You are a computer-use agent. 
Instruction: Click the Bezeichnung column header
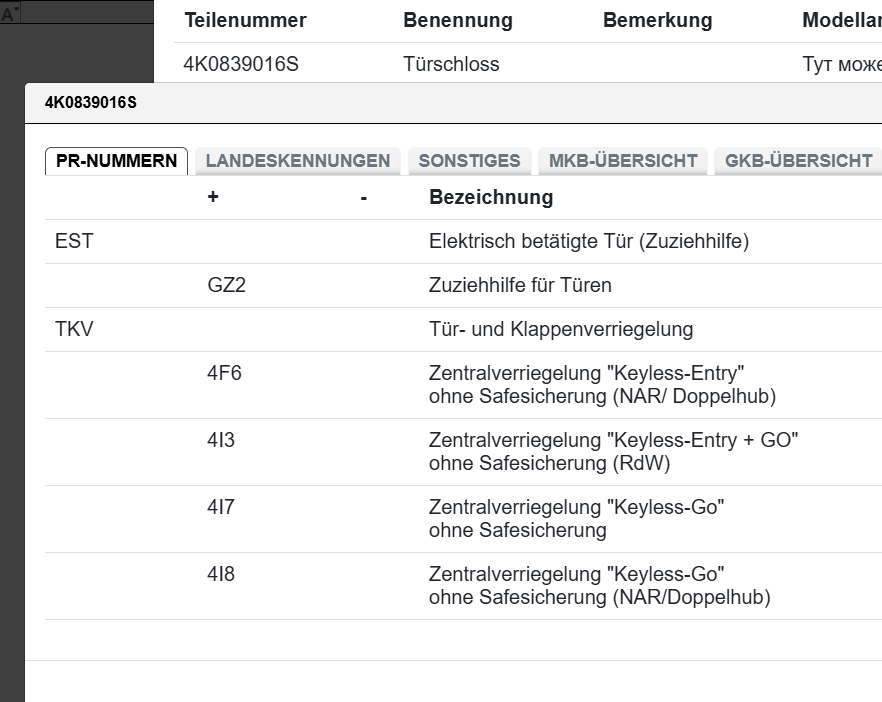490,198
